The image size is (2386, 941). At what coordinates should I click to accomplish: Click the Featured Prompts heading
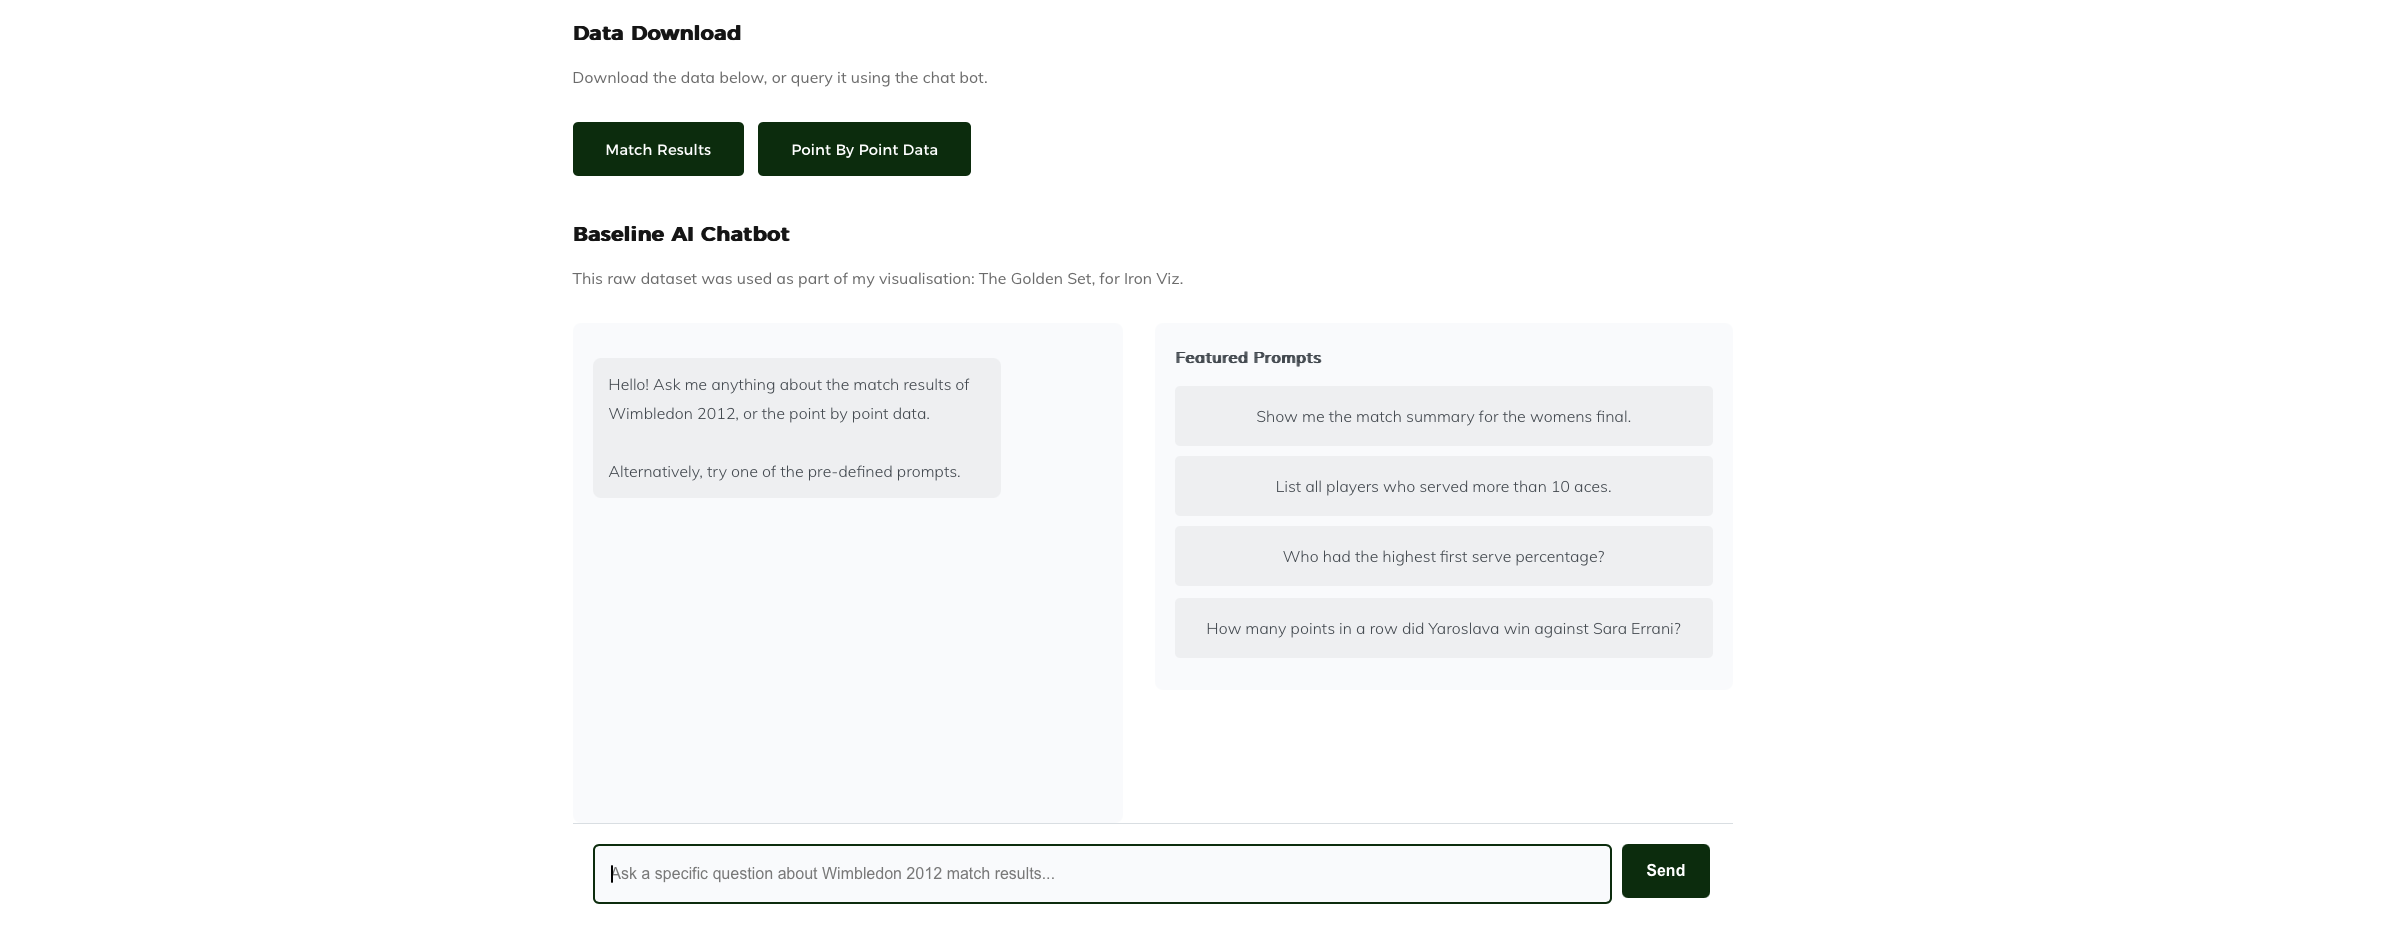coord(1247,358)
